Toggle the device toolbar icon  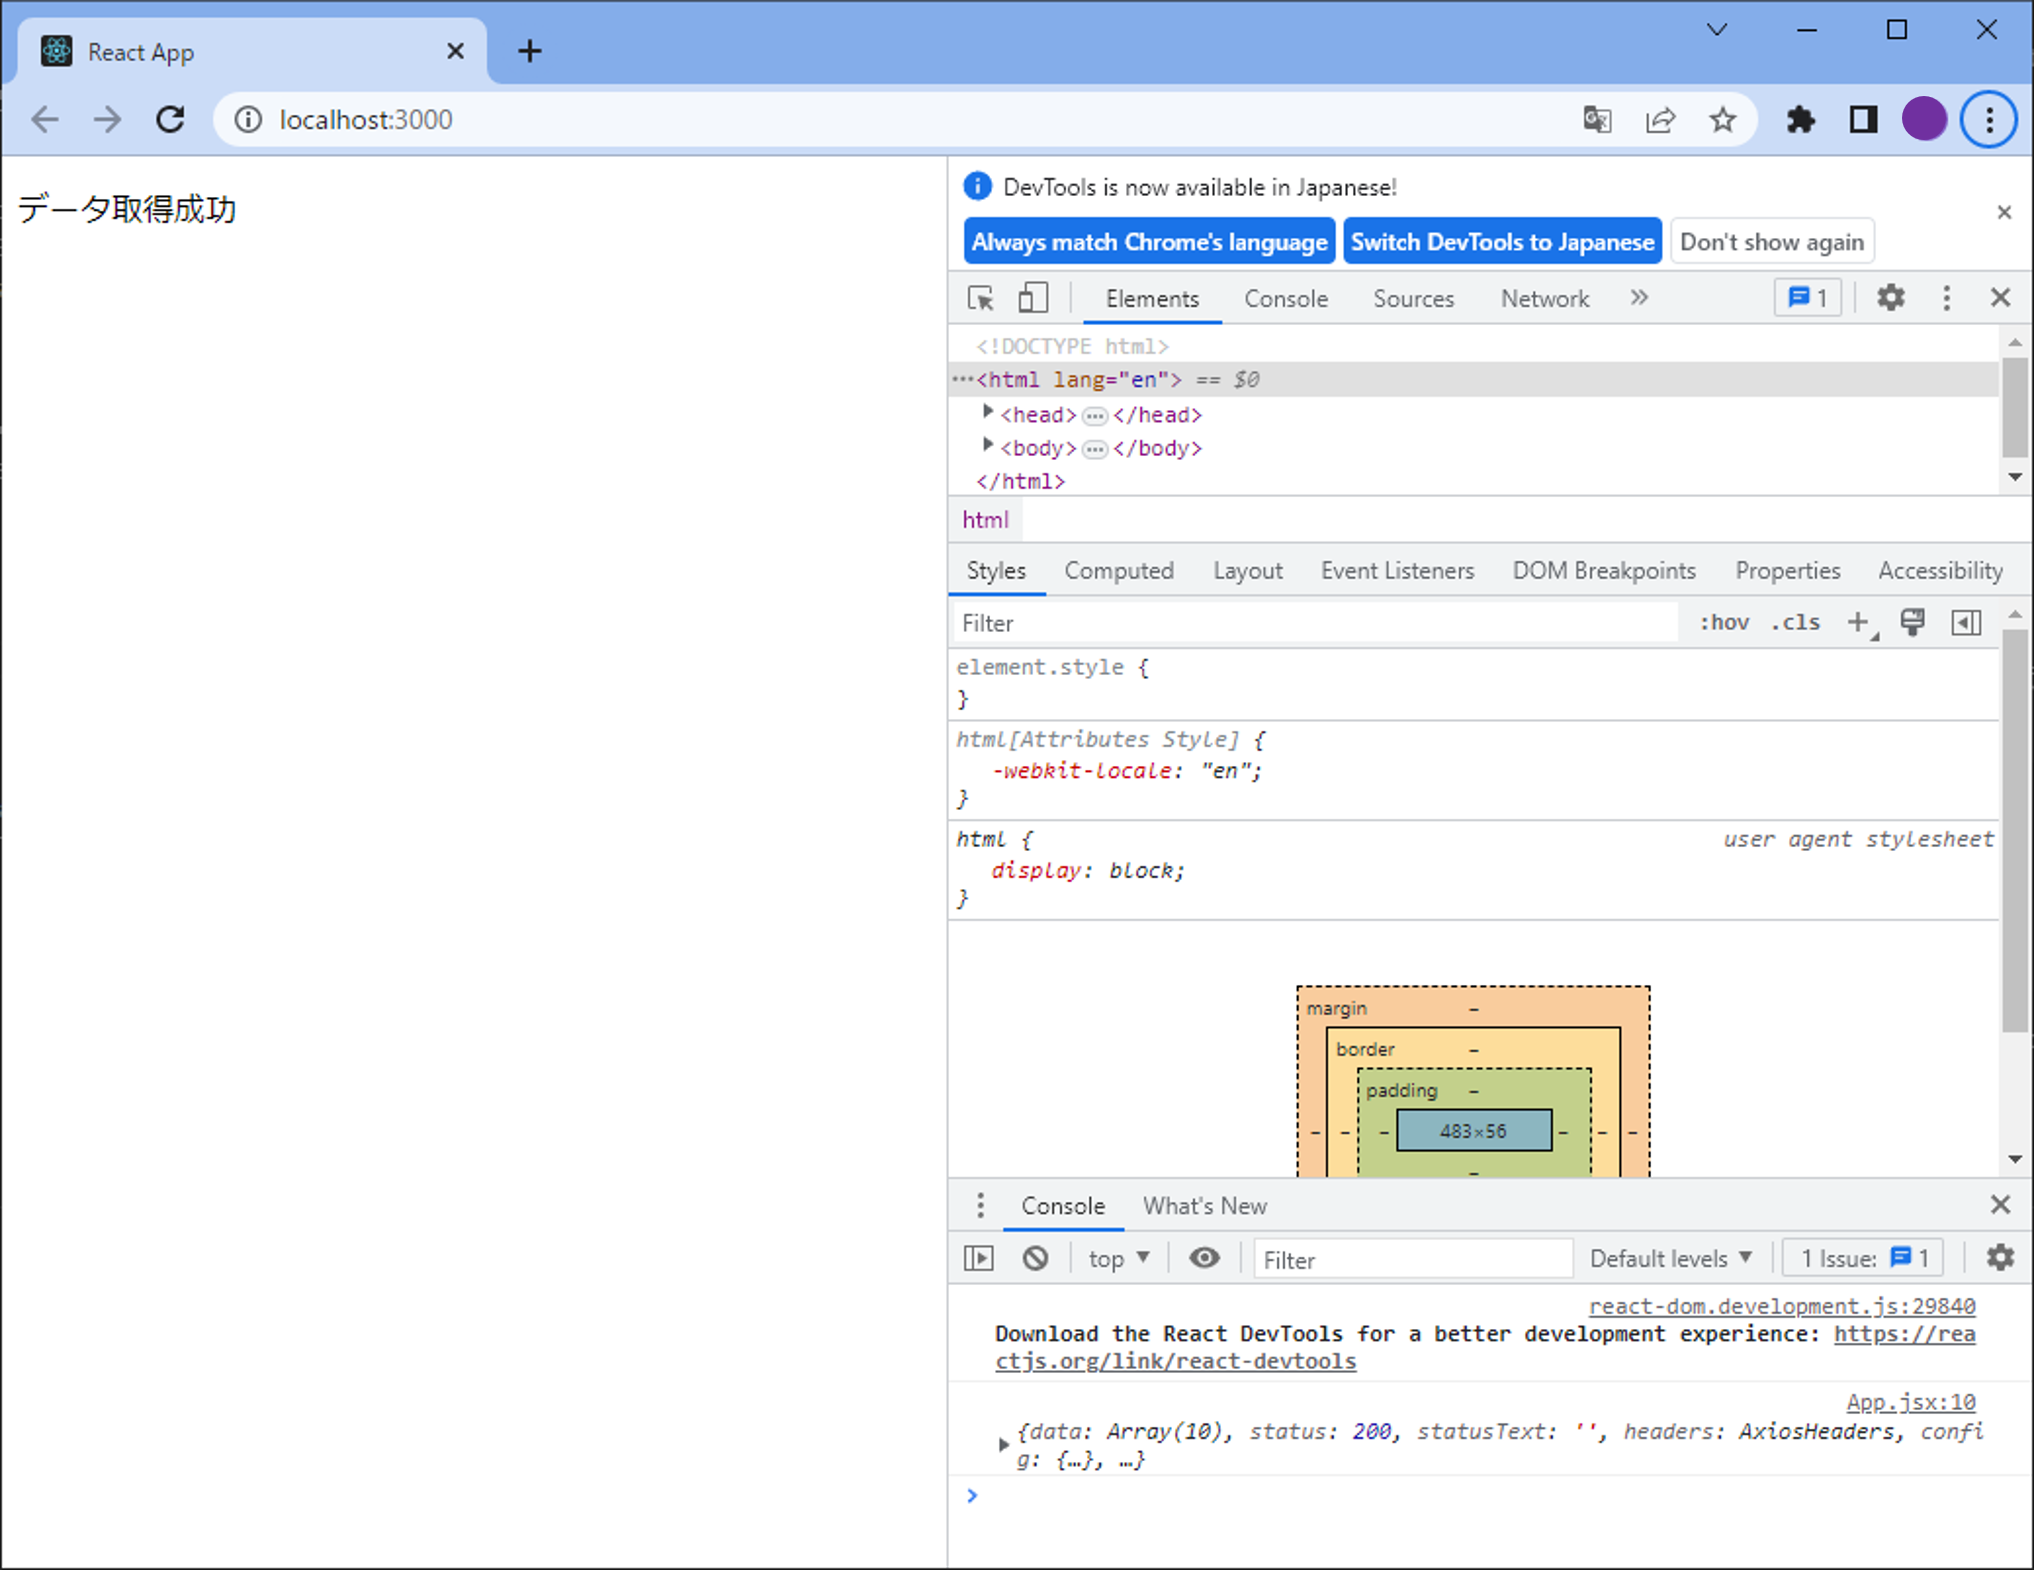click(x=1033, y=298)
